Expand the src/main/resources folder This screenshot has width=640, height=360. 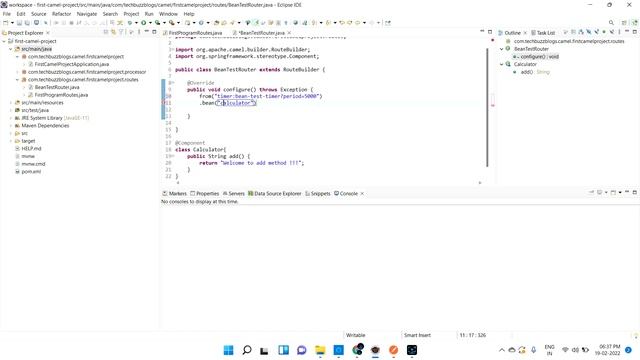pyautogui.click(x=11, y=102)
